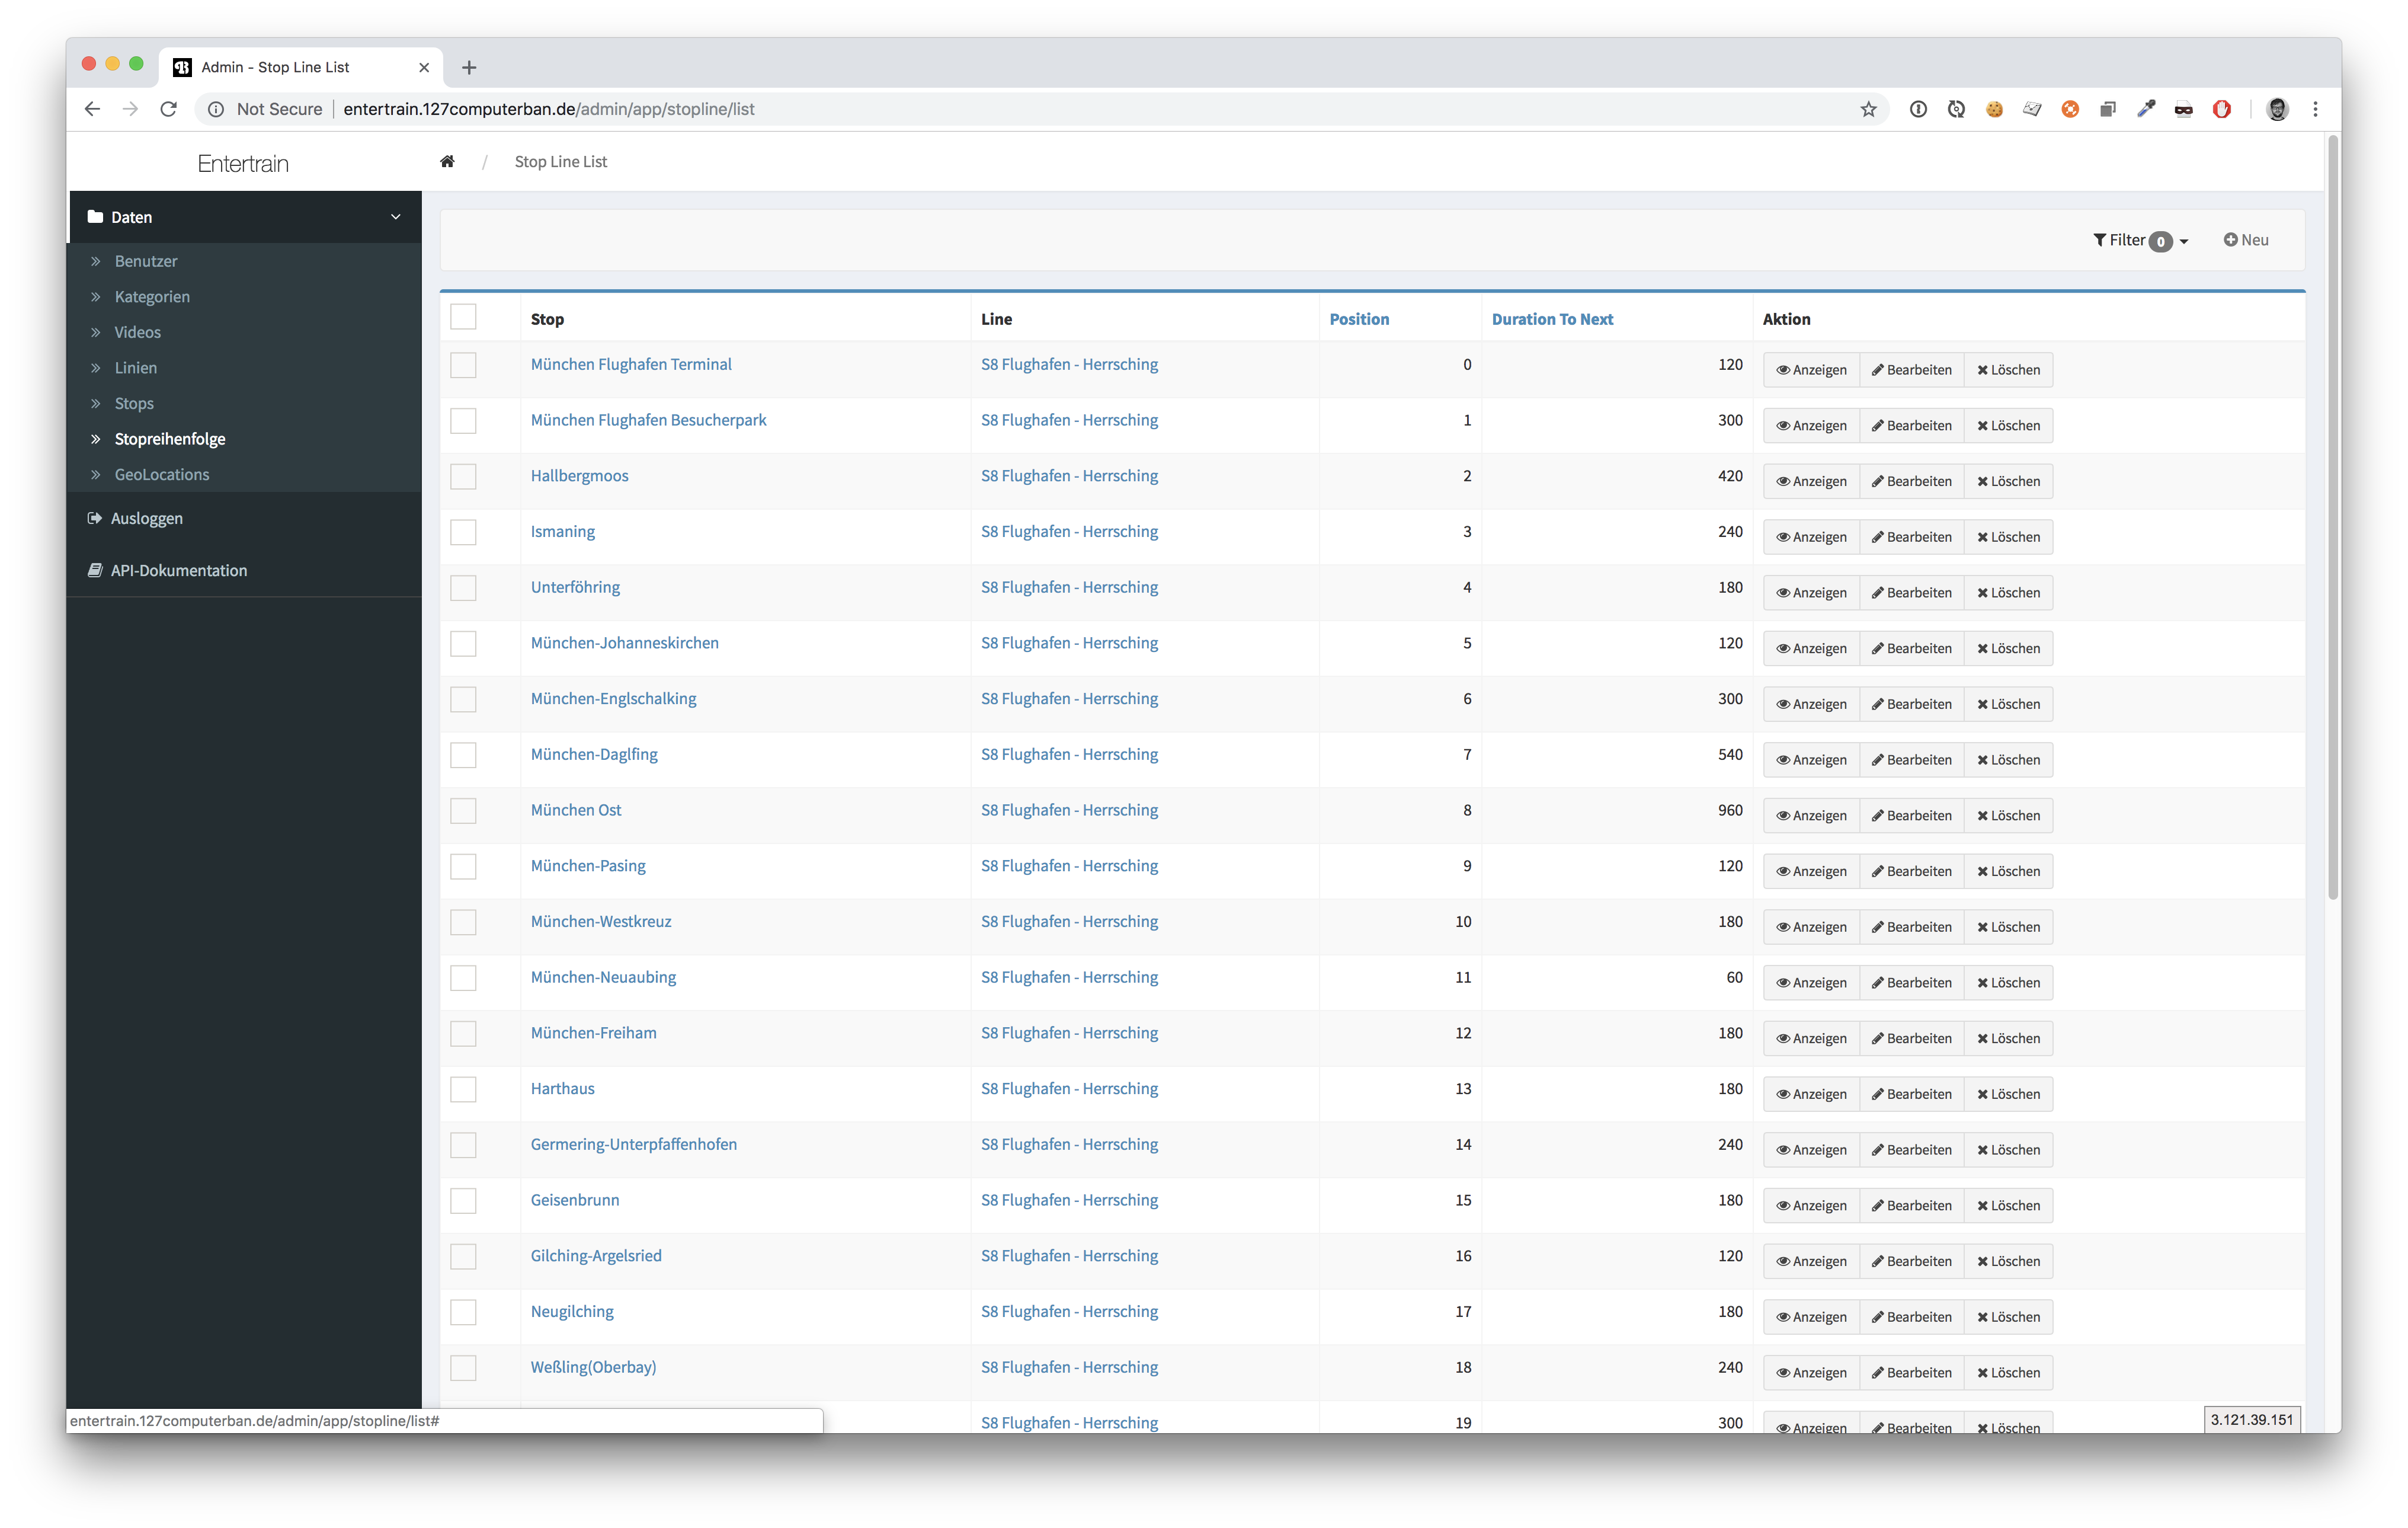Select the München Ost row checkbox

[x=463, y=810]
